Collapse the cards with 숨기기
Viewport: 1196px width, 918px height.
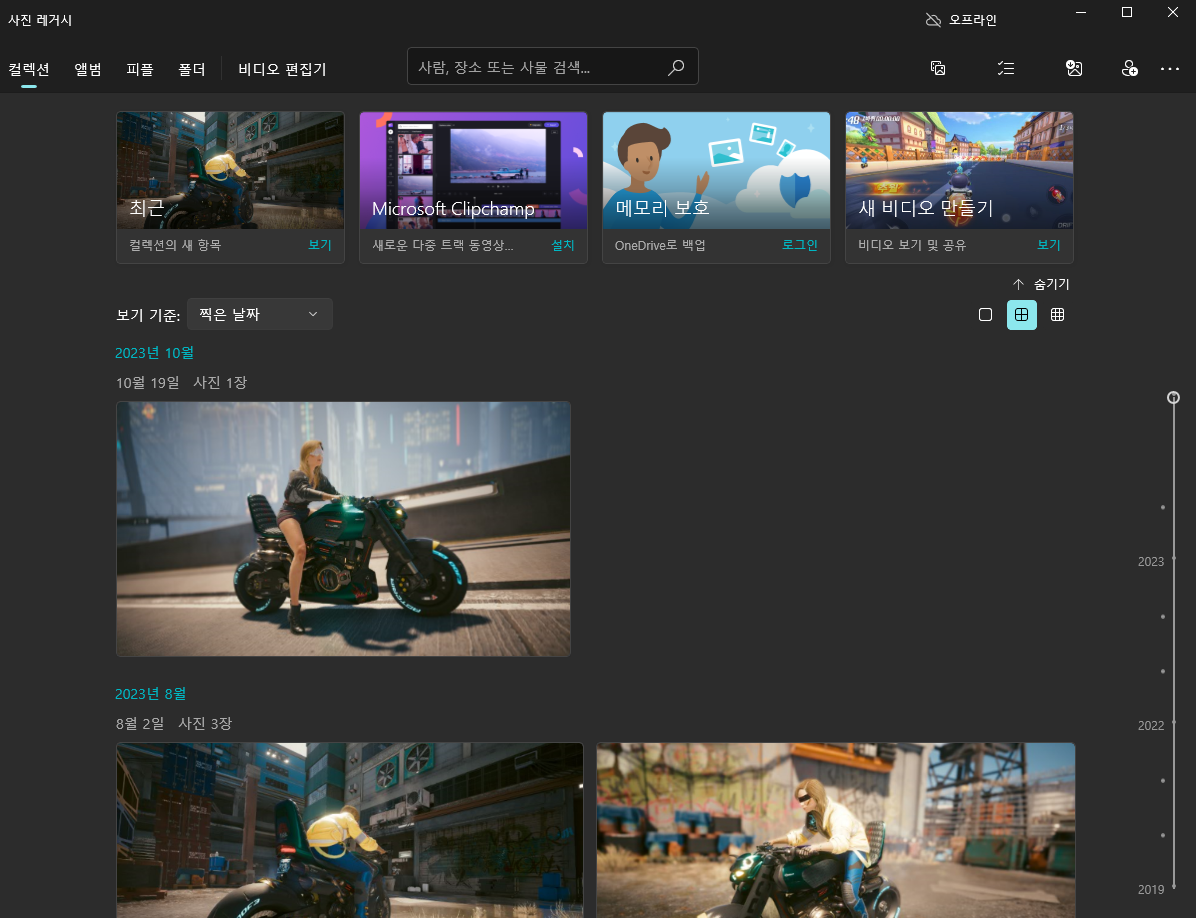[x=1041, y=284]
